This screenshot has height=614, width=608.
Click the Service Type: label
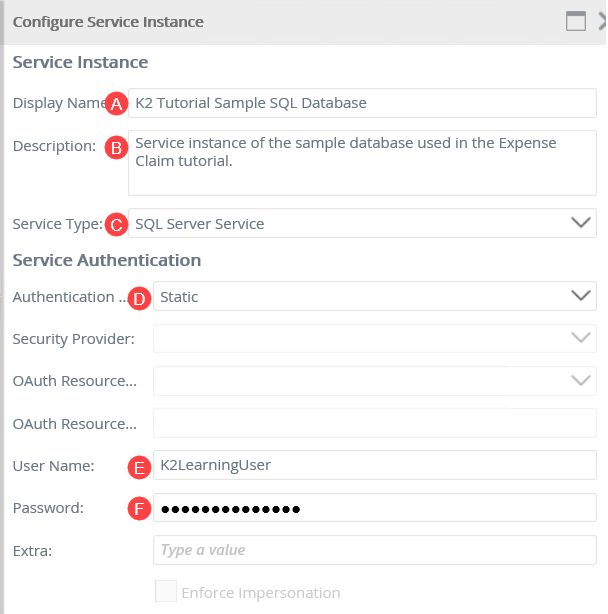pos(58,224)
